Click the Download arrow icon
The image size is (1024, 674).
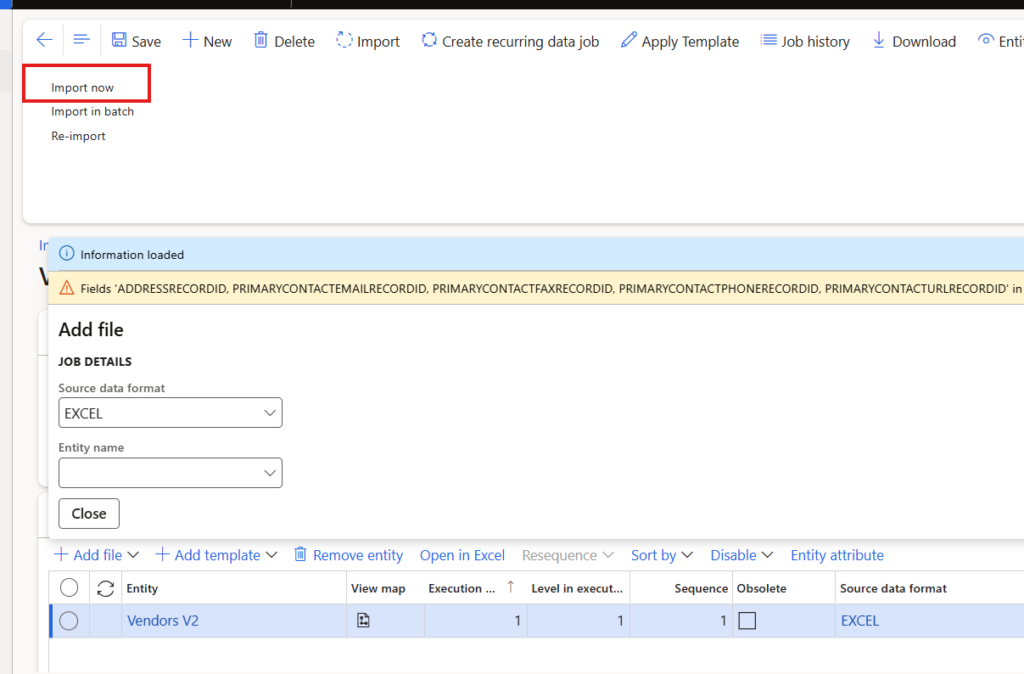click(879, 40)
